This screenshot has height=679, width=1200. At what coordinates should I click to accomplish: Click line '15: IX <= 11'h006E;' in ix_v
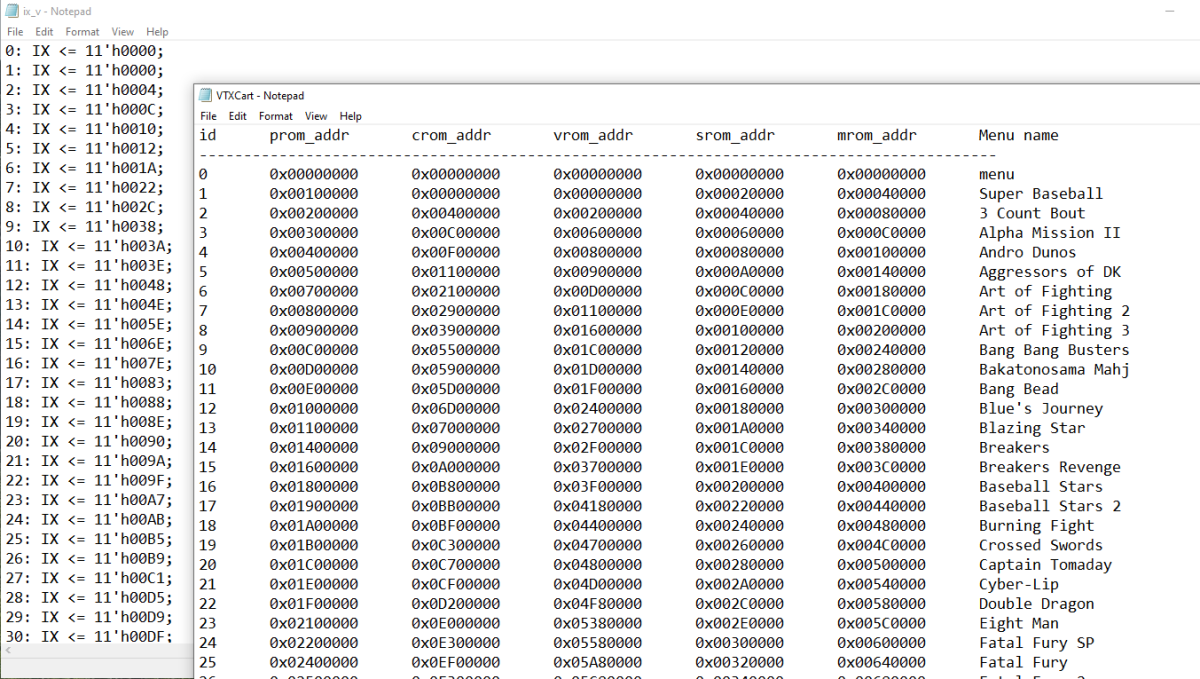click(x=89, y=344)
